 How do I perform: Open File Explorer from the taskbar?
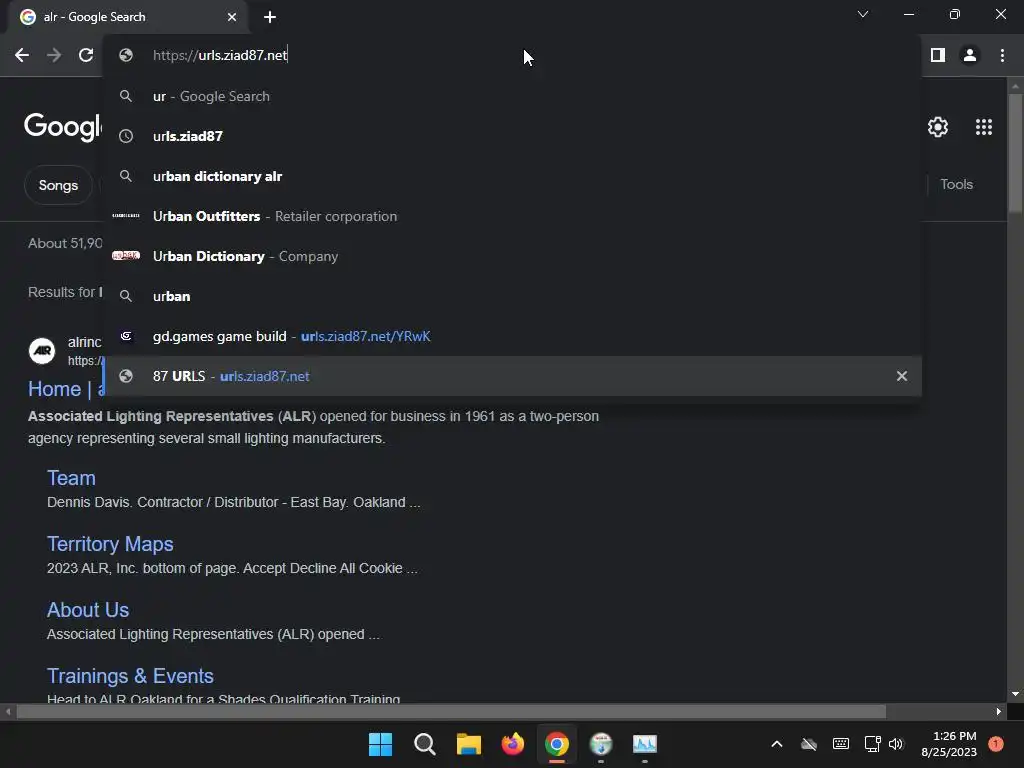(468, 744)
